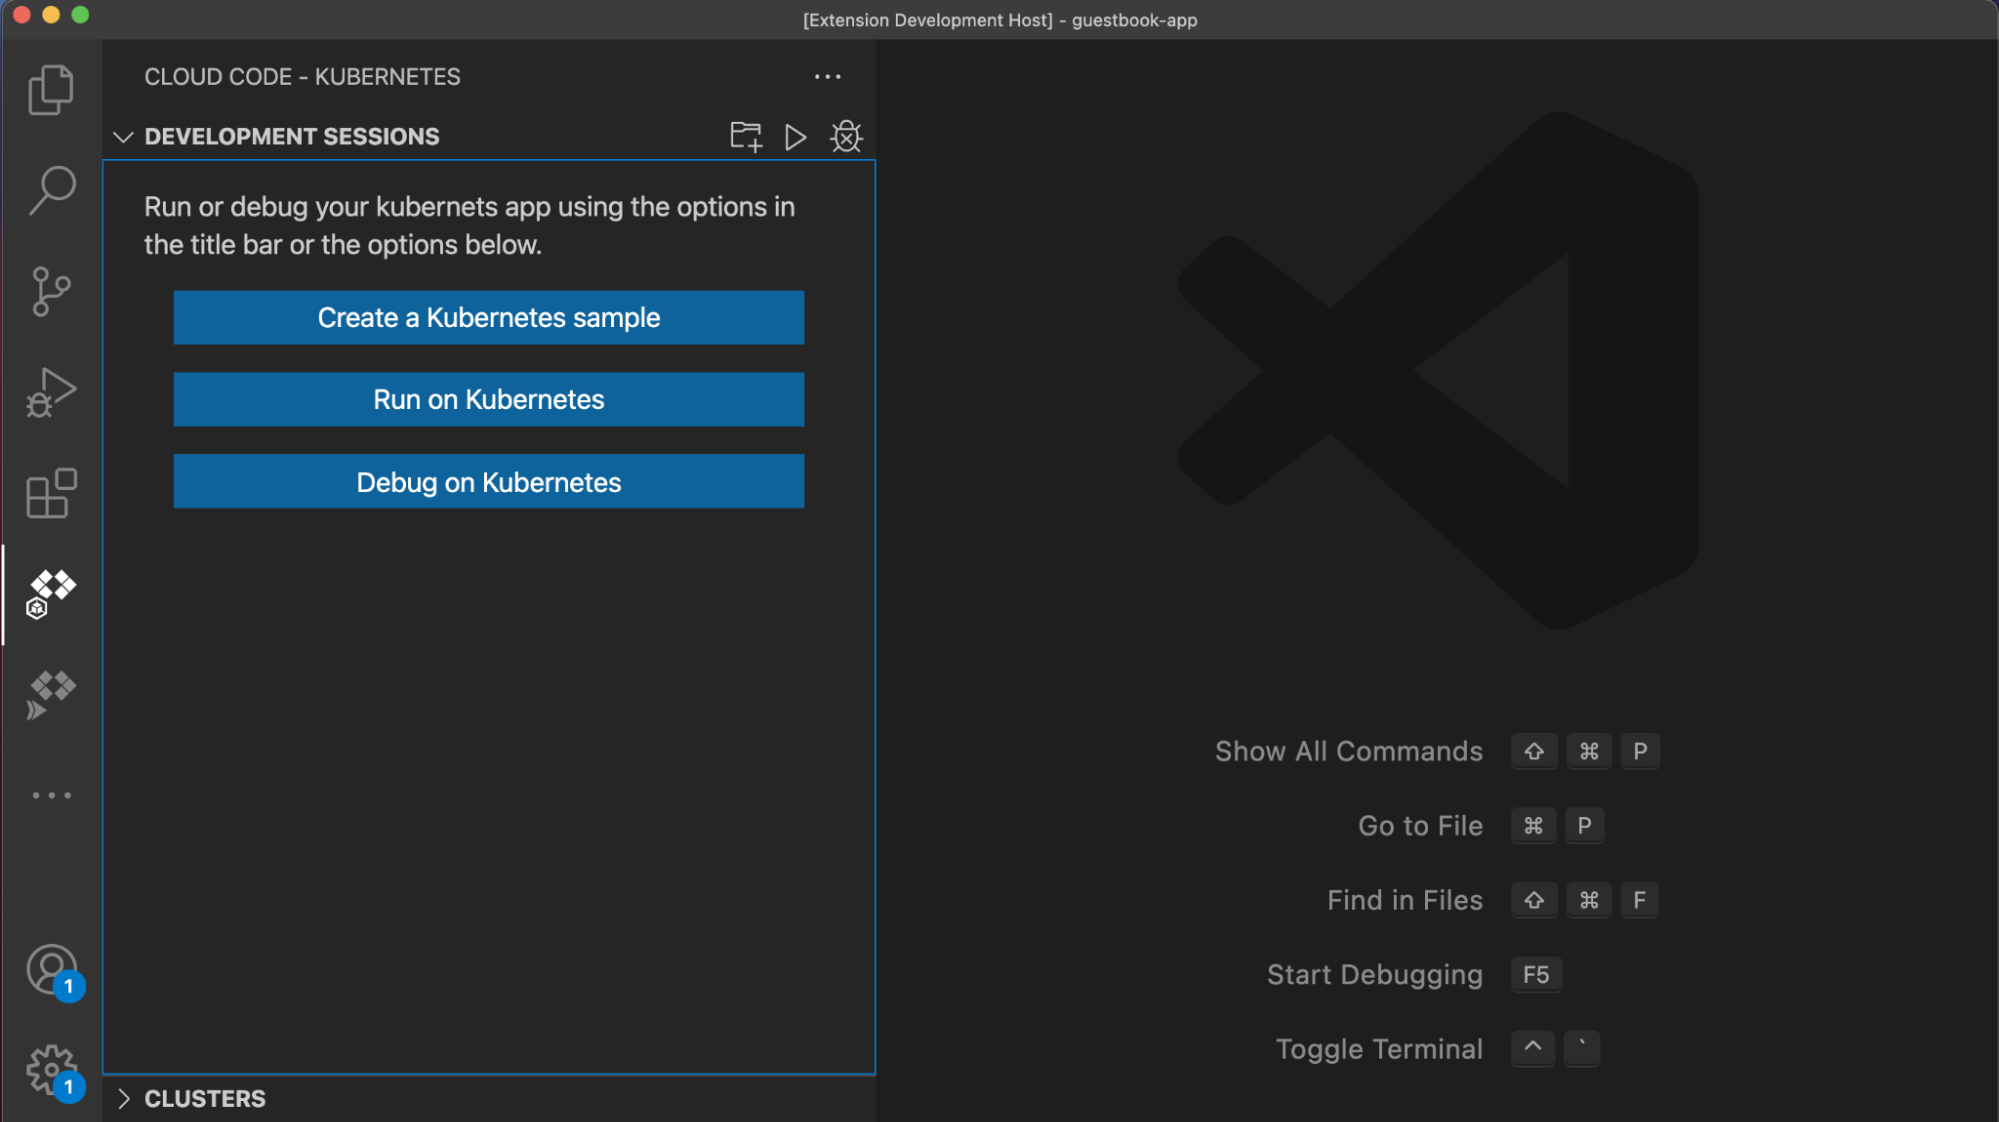The image size is (1999, 1122).
Task: Open the Extensions view
Action: click(51, 493)
